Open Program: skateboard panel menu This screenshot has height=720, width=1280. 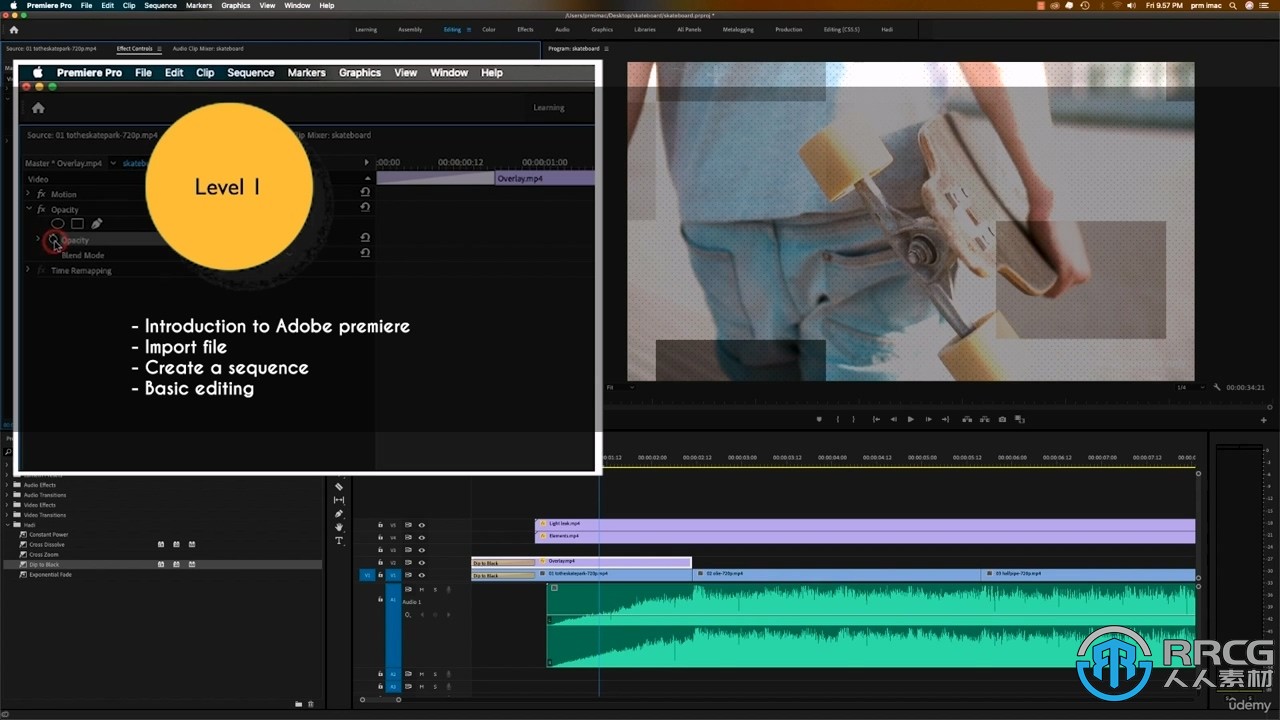click(607, 48)
